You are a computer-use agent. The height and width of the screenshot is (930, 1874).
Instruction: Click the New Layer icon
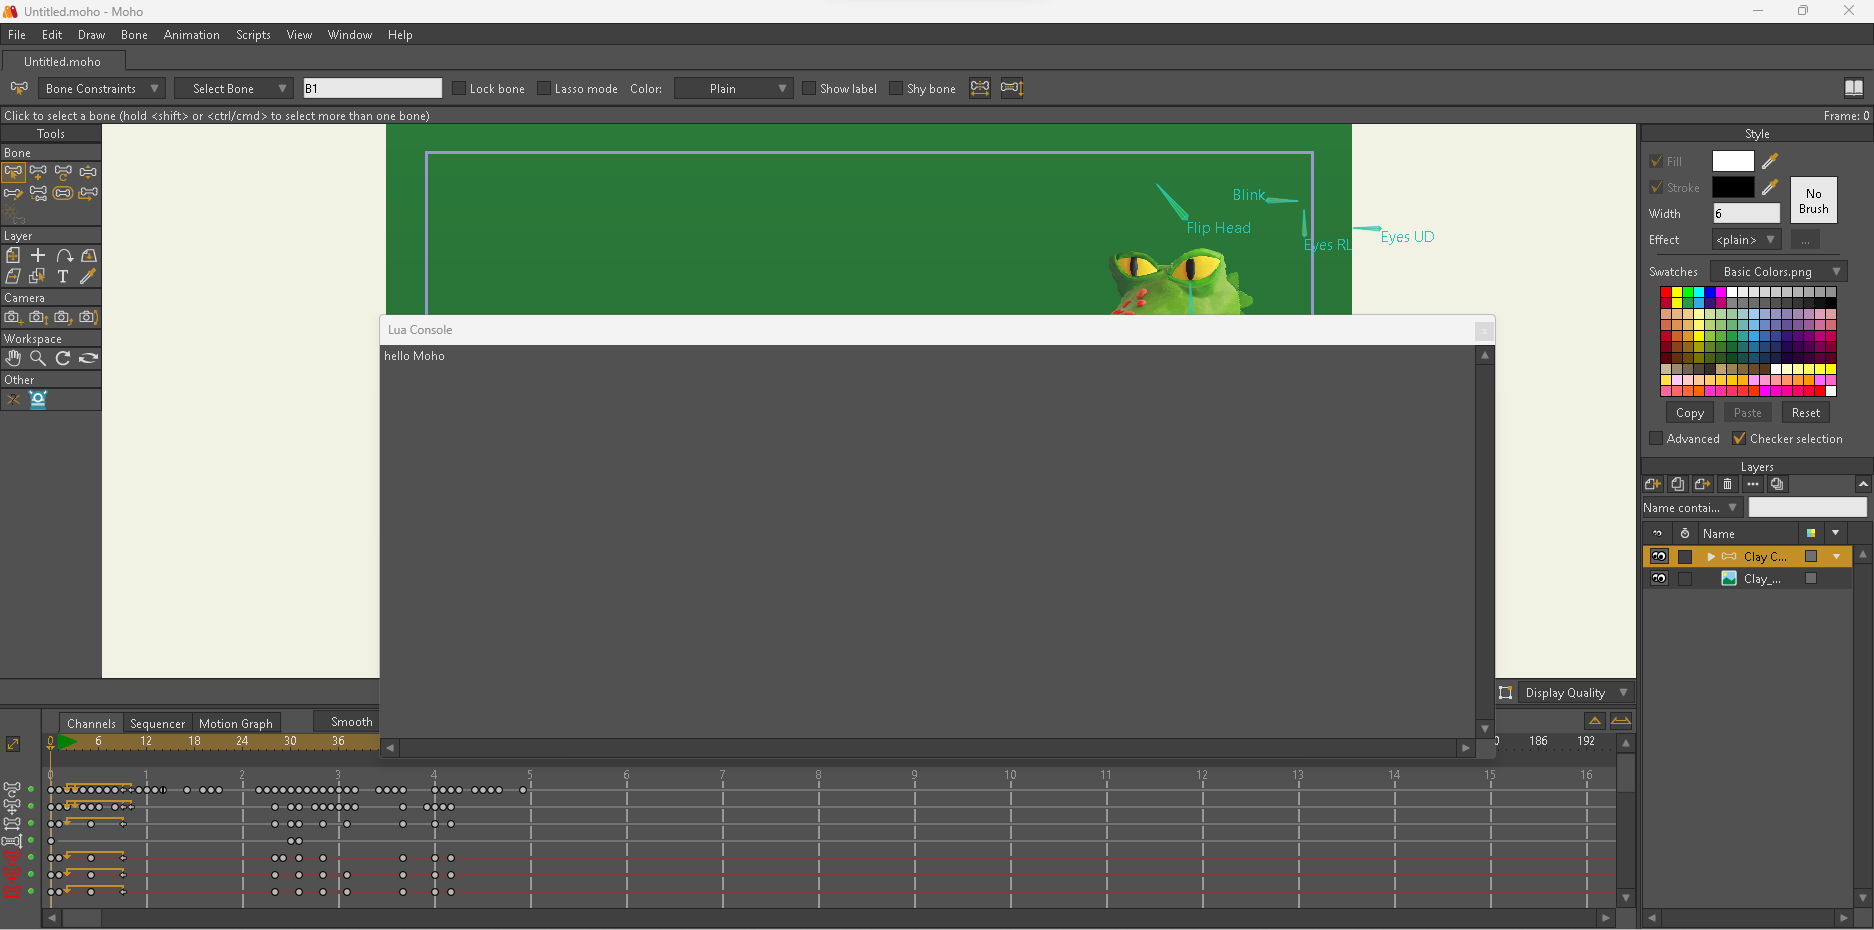click(x=1653, y=484)
